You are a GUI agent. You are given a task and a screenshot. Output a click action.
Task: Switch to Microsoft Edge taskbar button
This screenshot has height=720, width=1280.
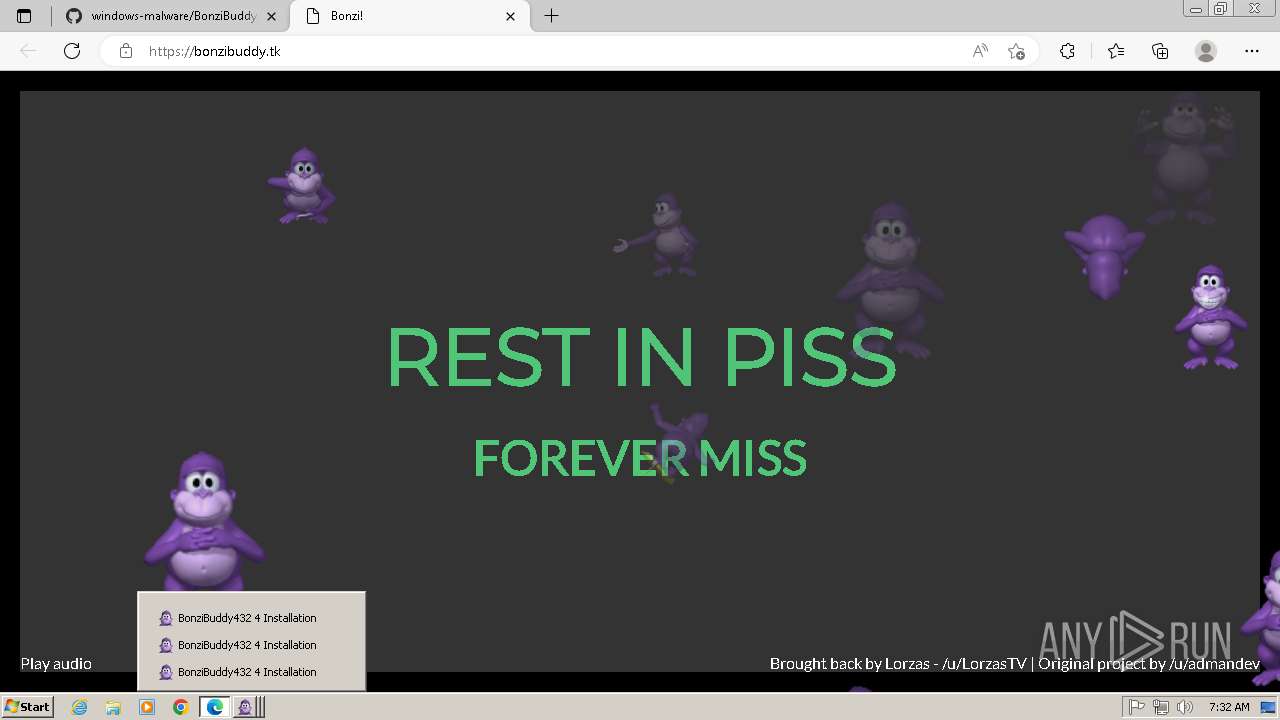[215, 707]
